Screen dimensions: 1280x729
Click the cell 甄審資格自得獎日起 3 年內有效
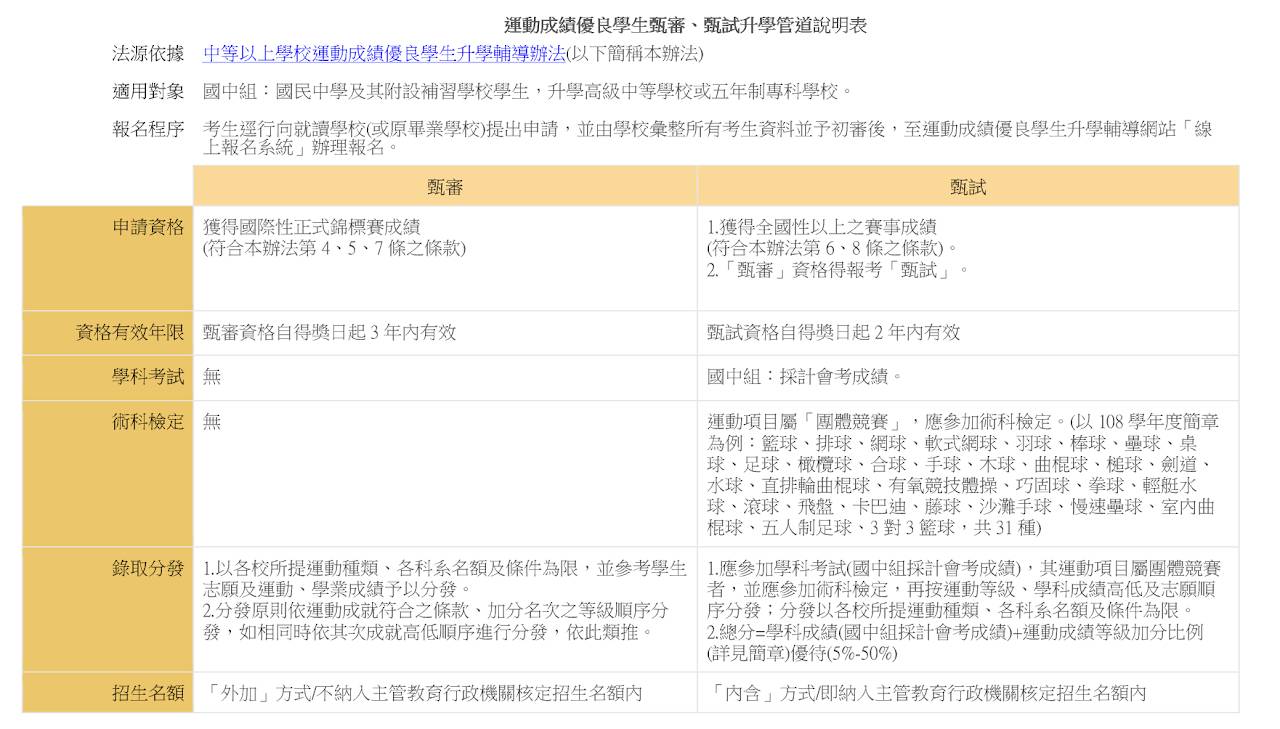pyautogui.click(x=445, y=333)
